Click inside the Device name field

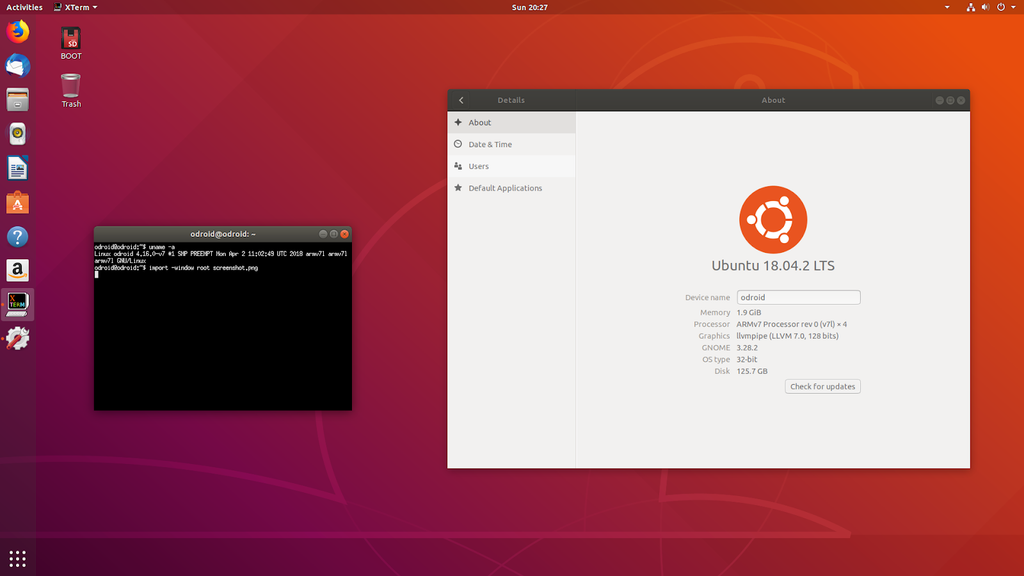[798, 297]
